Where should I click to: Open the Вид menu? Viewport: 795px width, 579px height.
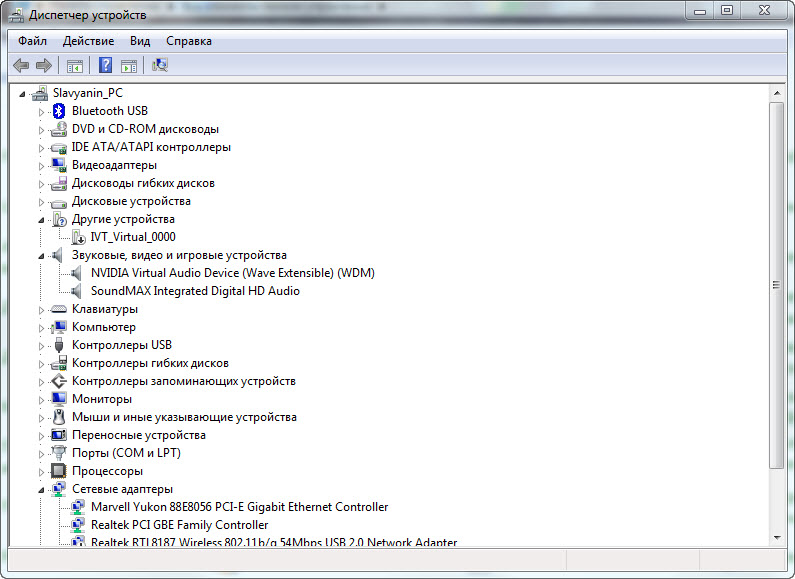tap(140, 41)
